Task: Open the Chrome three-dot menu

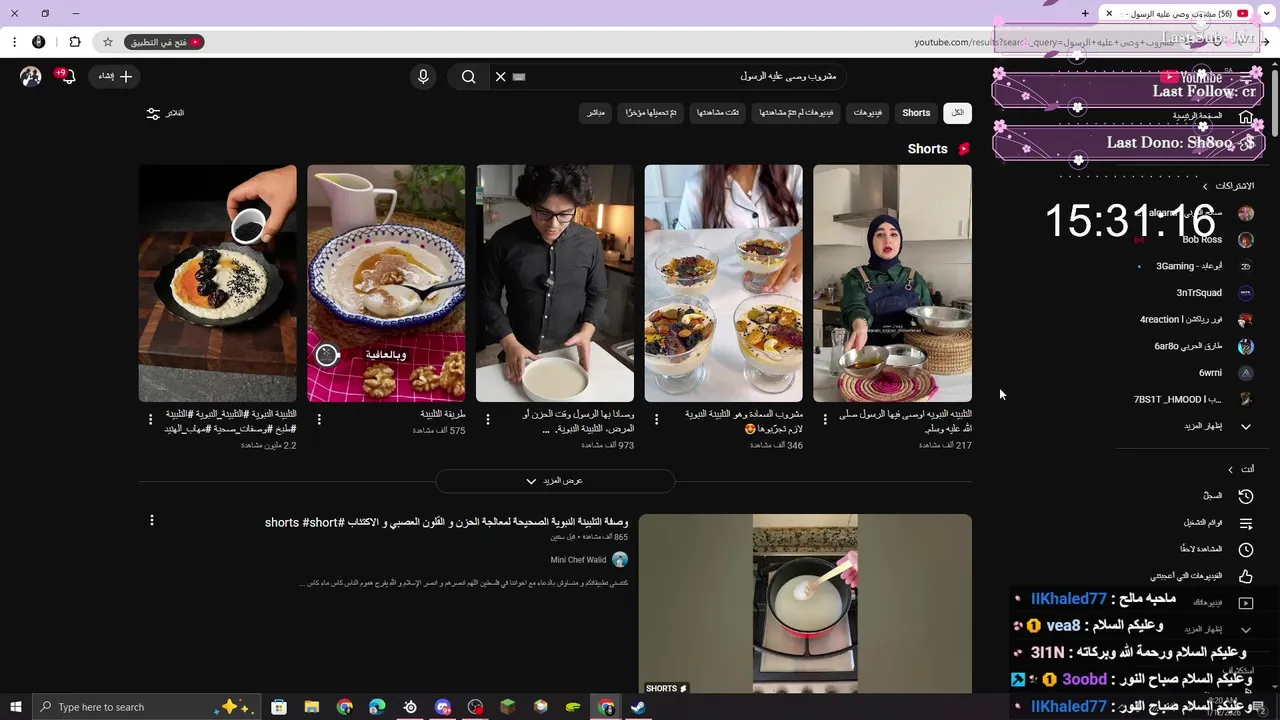Action: tap(14, 42)
